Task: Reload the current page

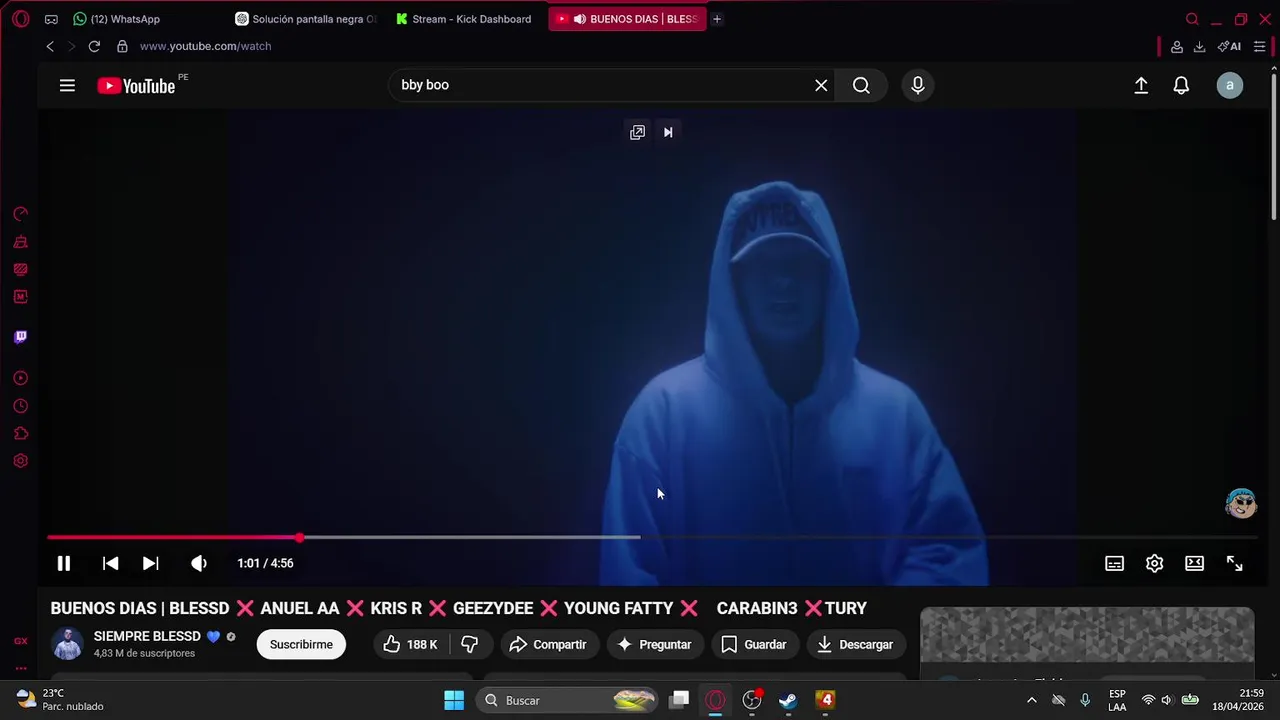Action: point(94,46)
